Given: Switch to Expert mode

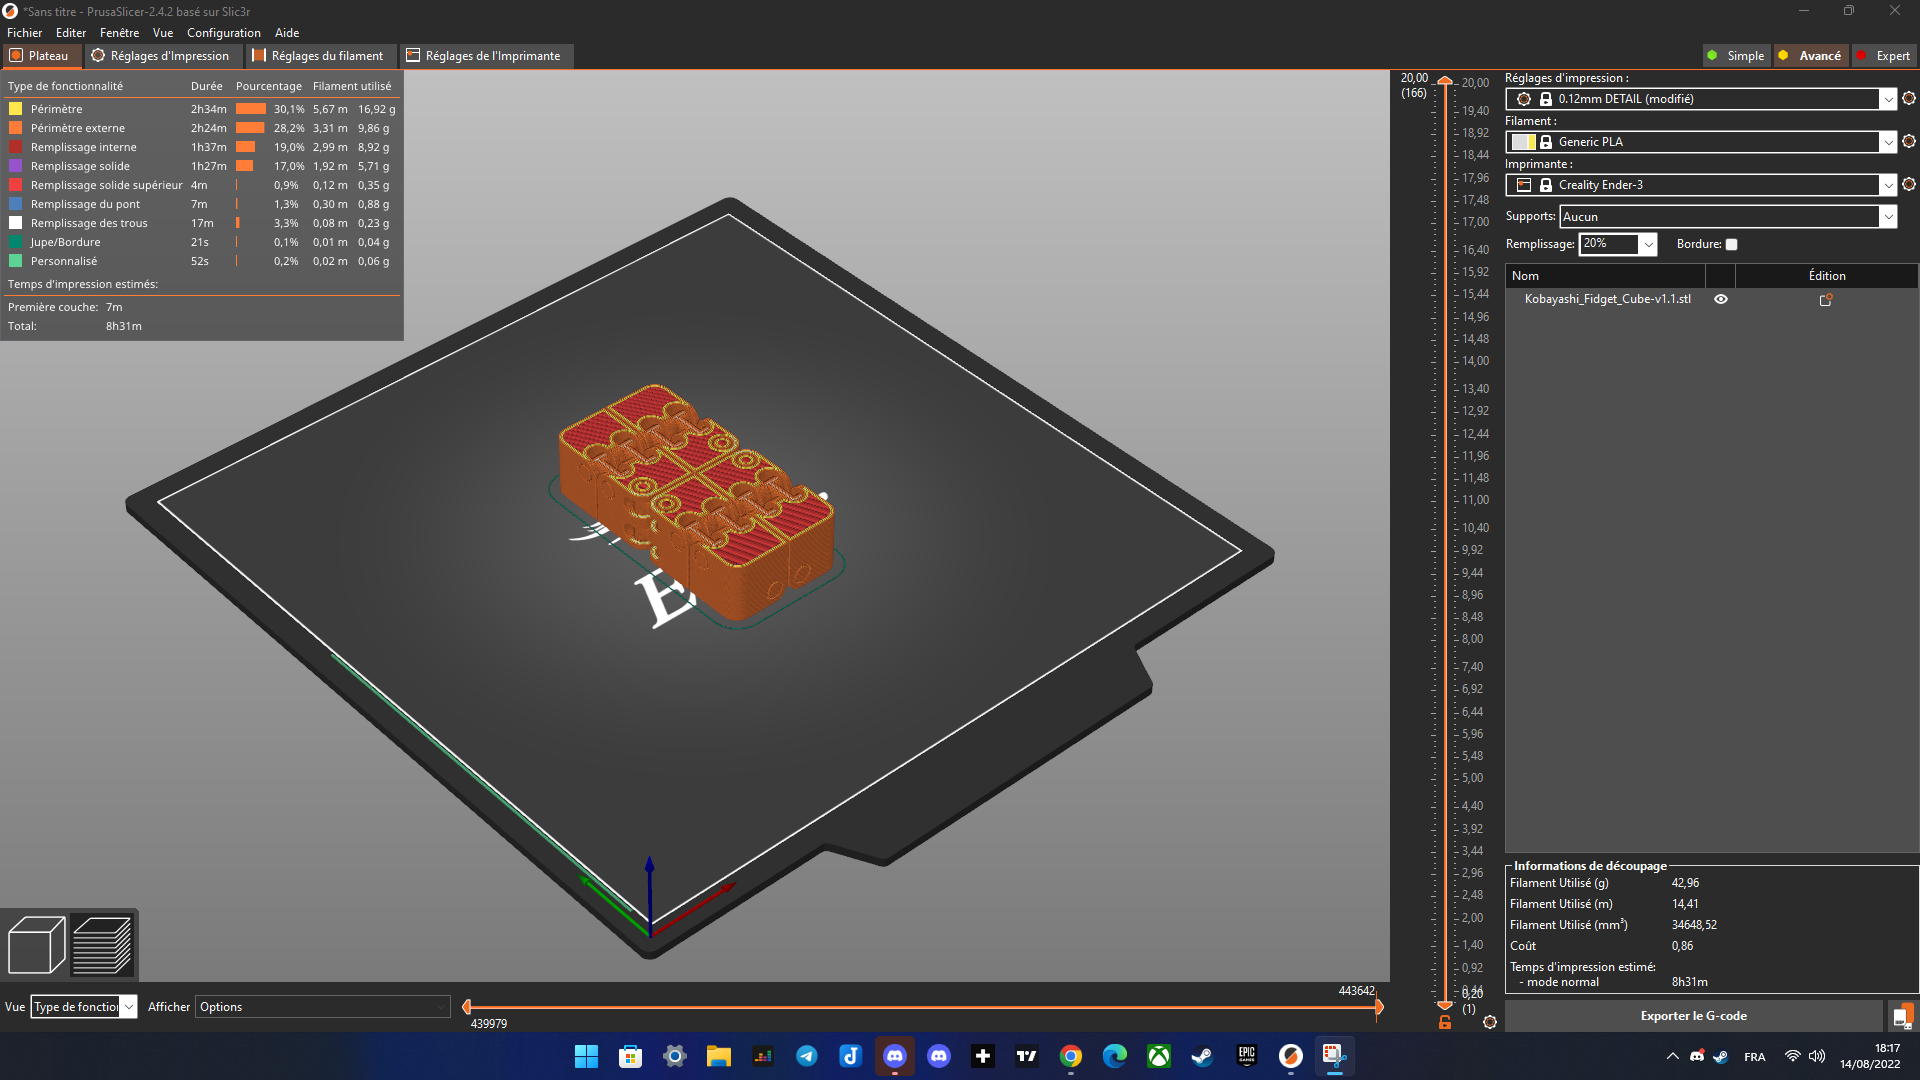Looking at the screenshot, I should click(x=1884, y=56).
